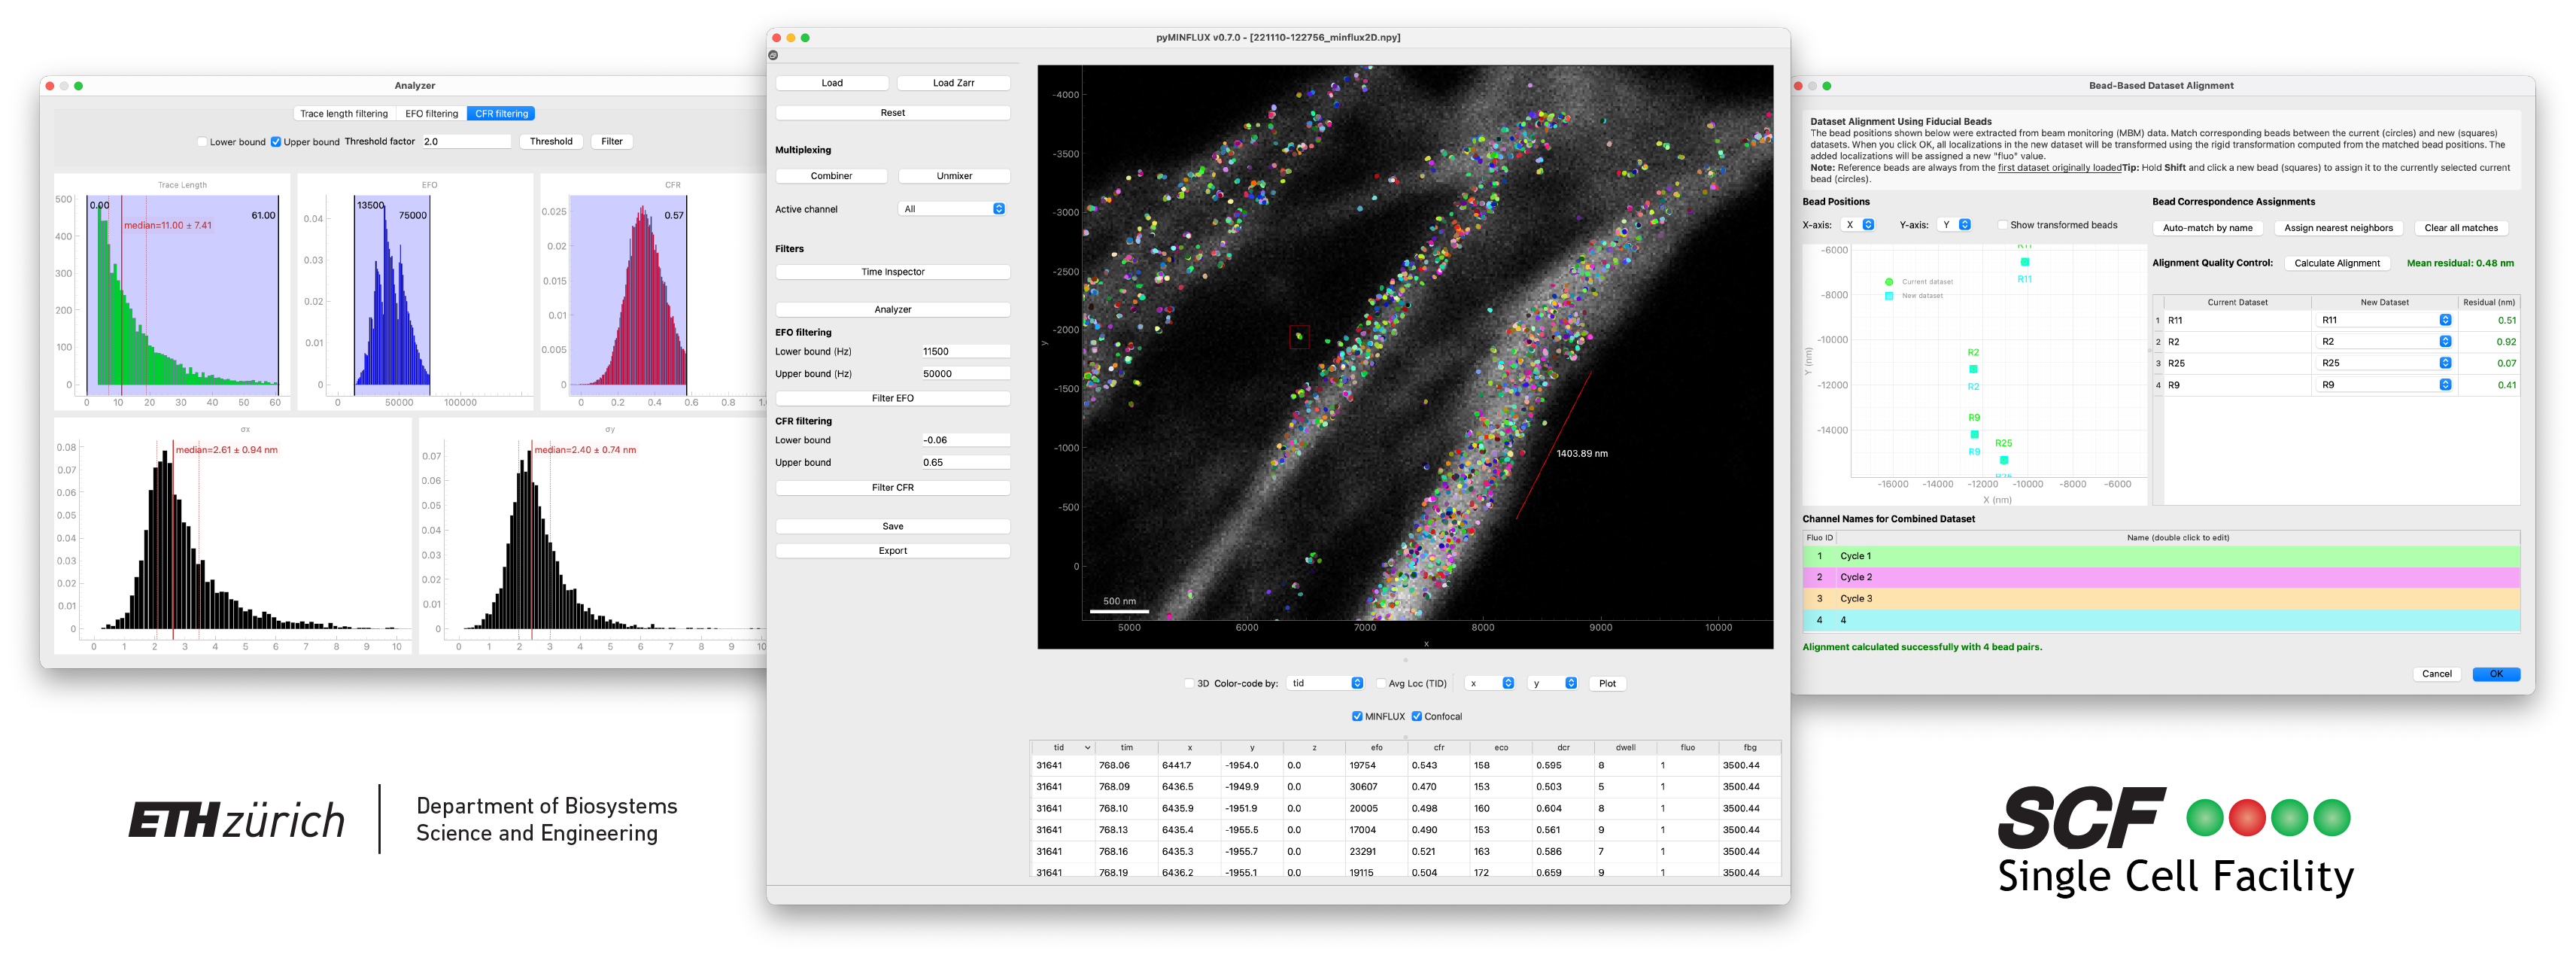Click Cancel in Bead-Based Dataset Alignment
Image resolution: width=2576 pixels, height=958 pixels.
tap(2437, 674)
